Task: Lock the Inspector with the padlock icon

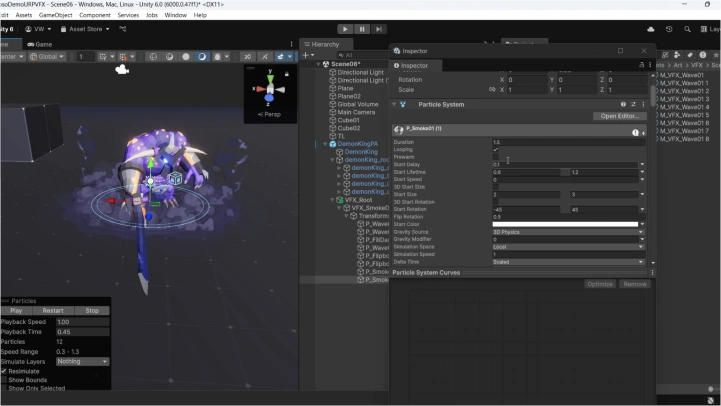Action: (x=641, y=65)
